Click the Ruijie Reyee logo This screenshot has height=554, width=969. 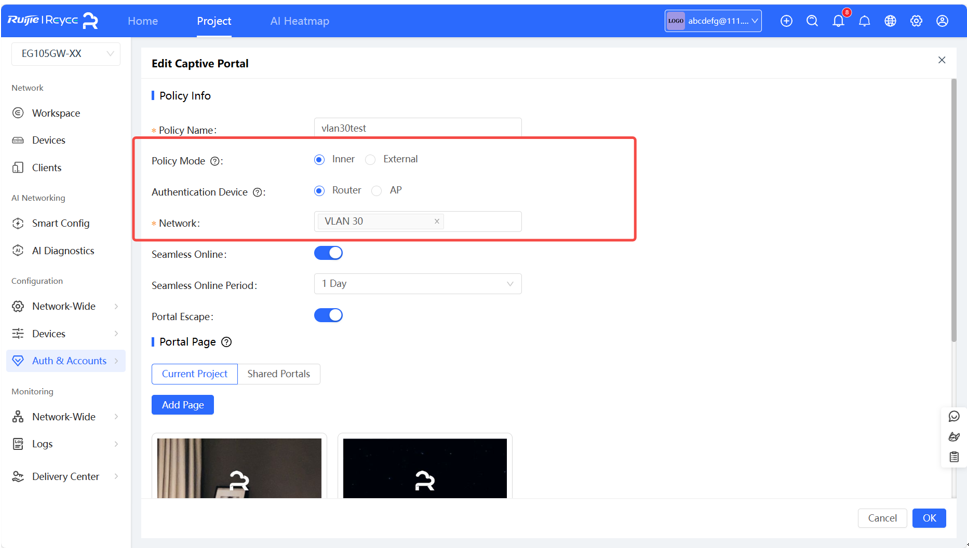[53, 20]
